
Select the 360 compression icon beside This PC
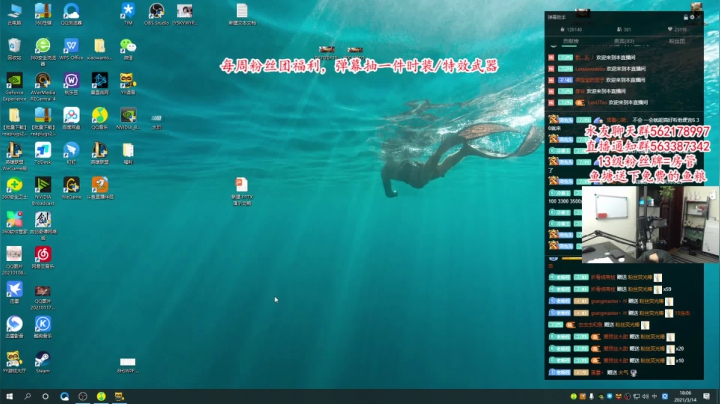pos(43,14)
